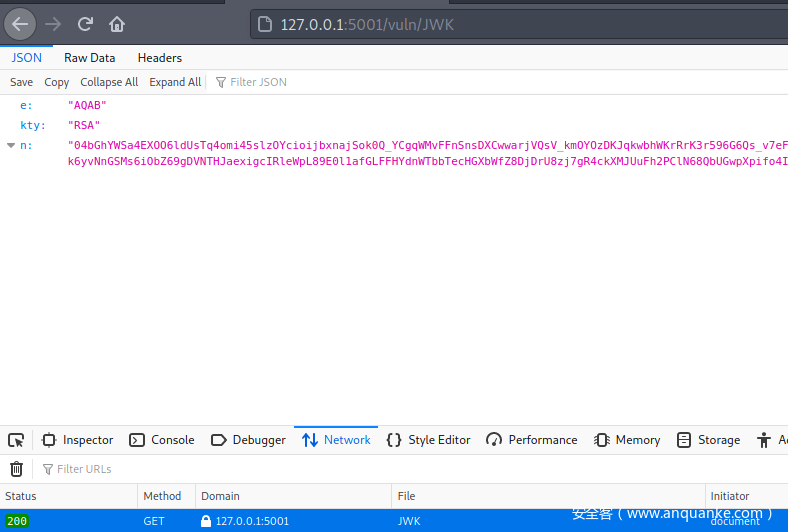
Task: Select the e key row
Action: point(394,105)
